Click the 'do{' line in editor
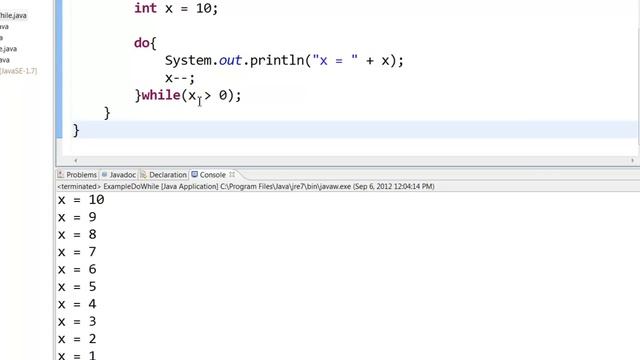Viewport: 640px width, 360px height. tap(145, 43)
